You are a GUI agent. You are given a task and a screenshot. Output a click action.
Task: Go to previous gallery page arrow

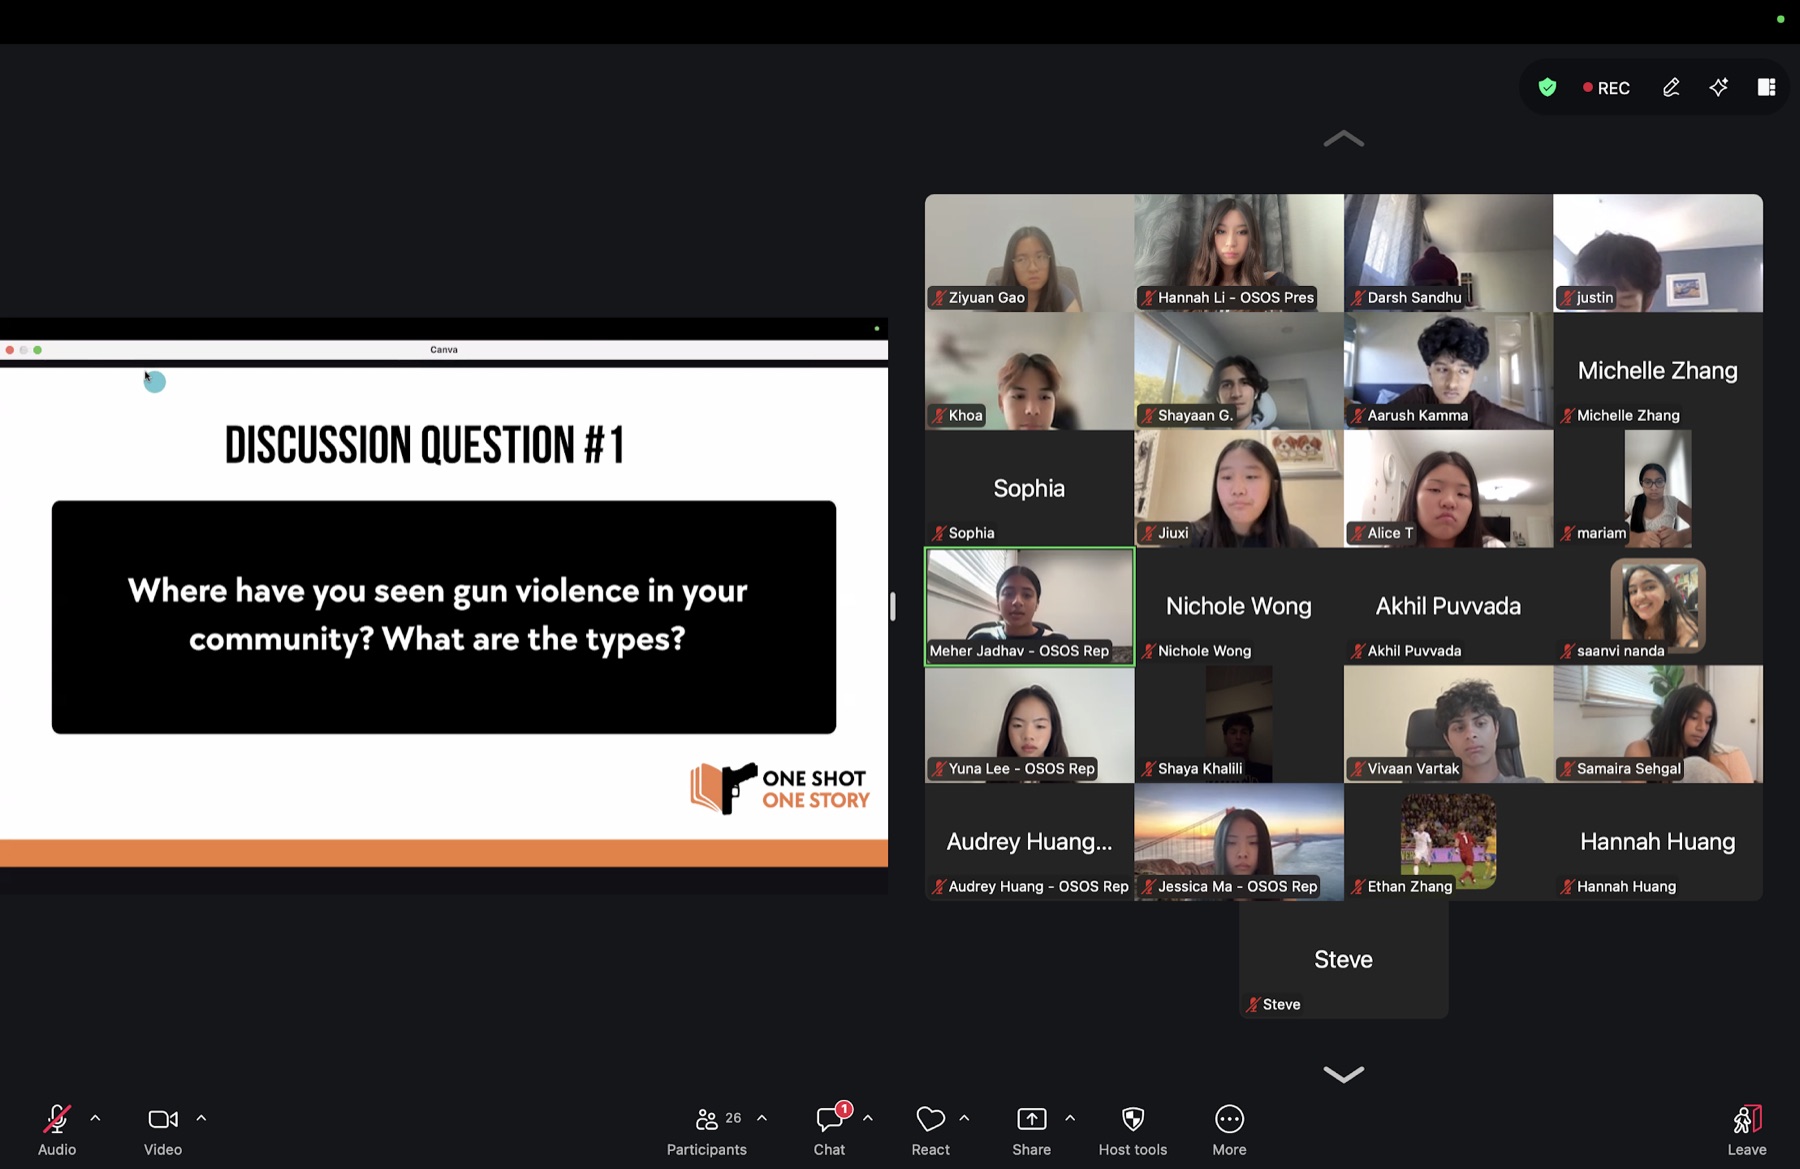1343,139
